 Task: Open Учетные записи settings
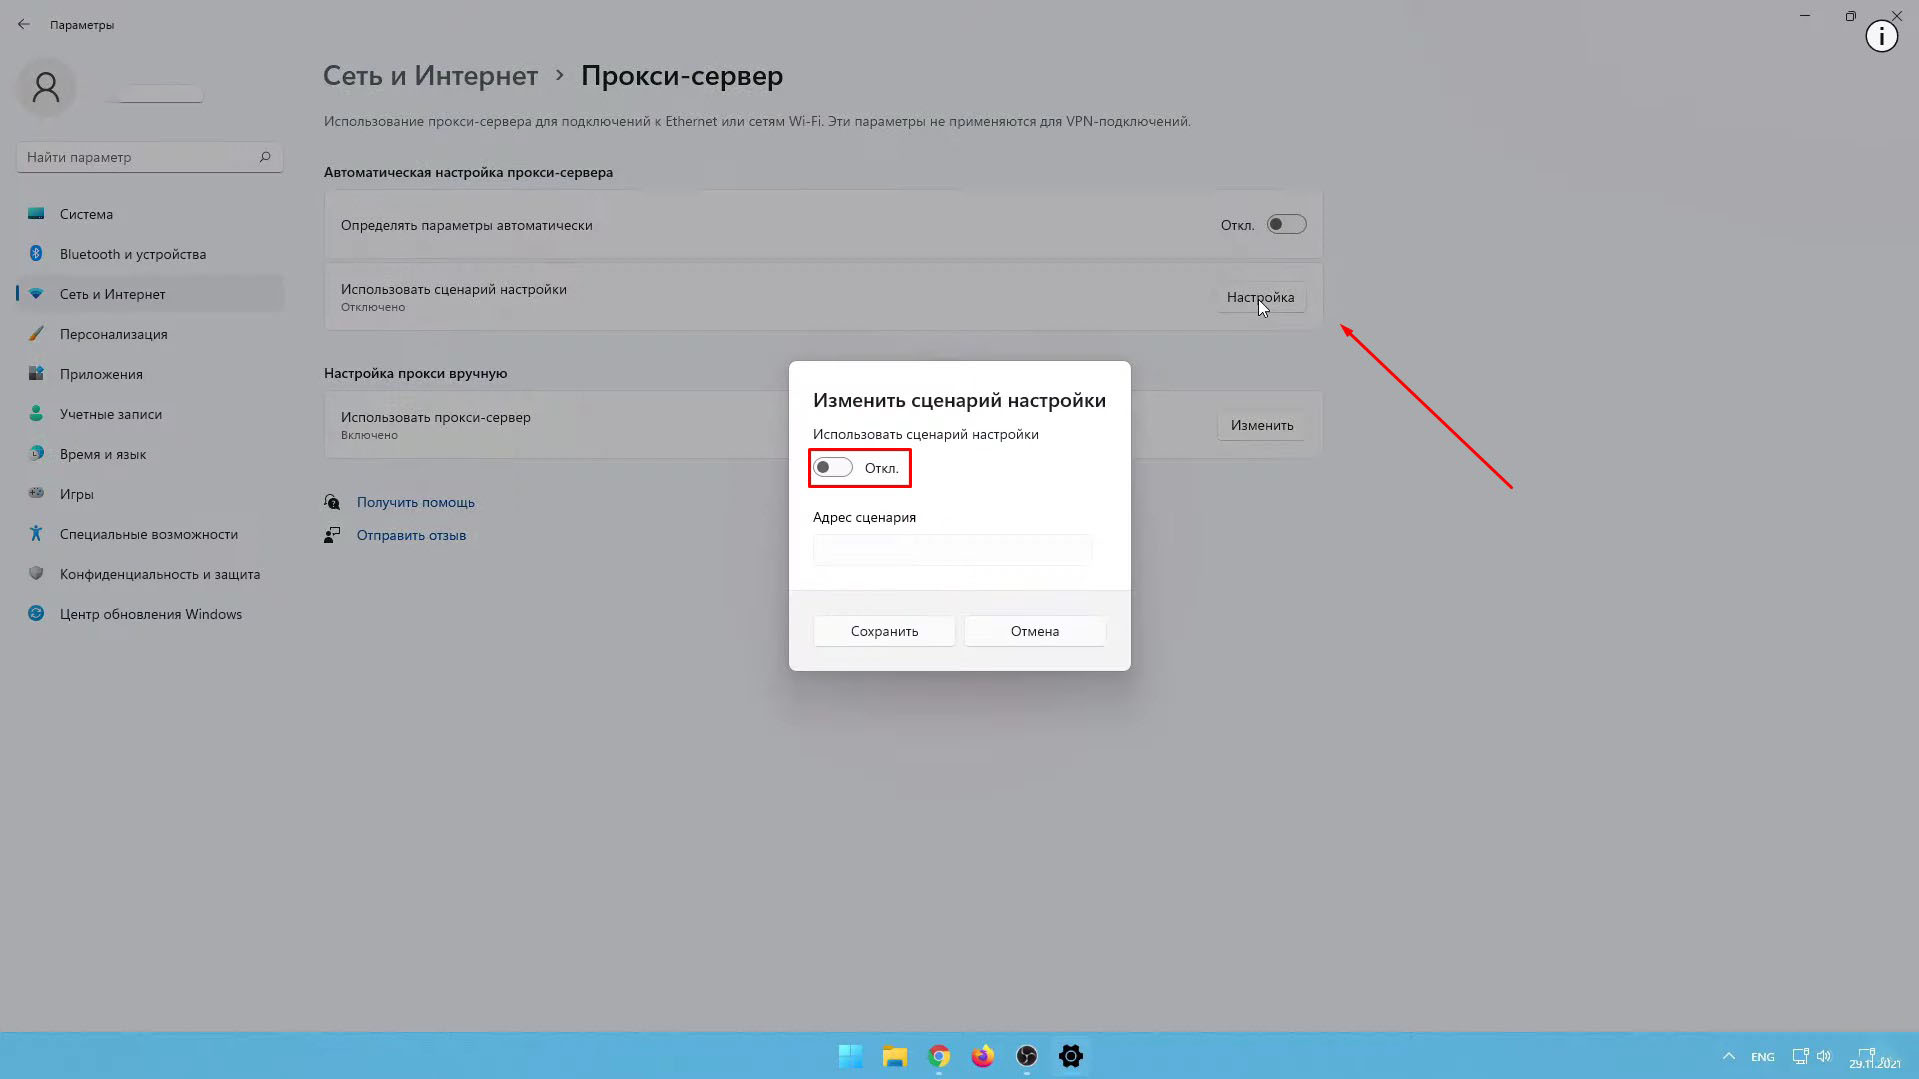(x=150, y=414)
